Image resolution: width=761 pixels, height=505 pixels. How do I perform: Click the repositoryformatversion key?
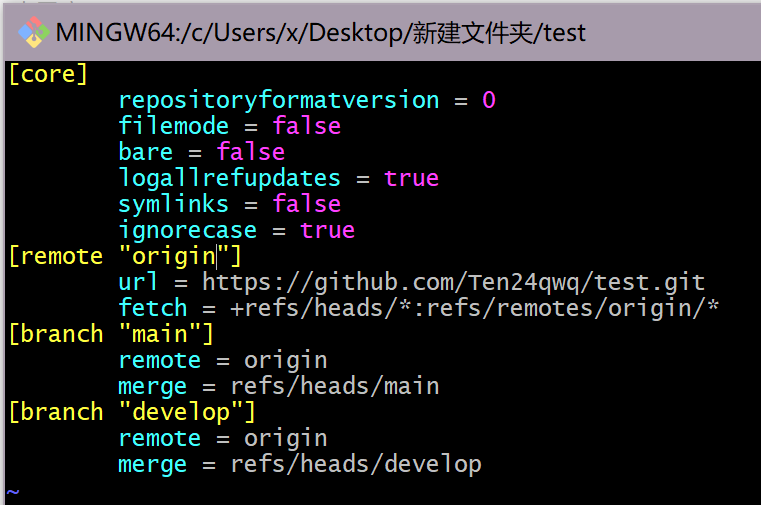point(279,100)
